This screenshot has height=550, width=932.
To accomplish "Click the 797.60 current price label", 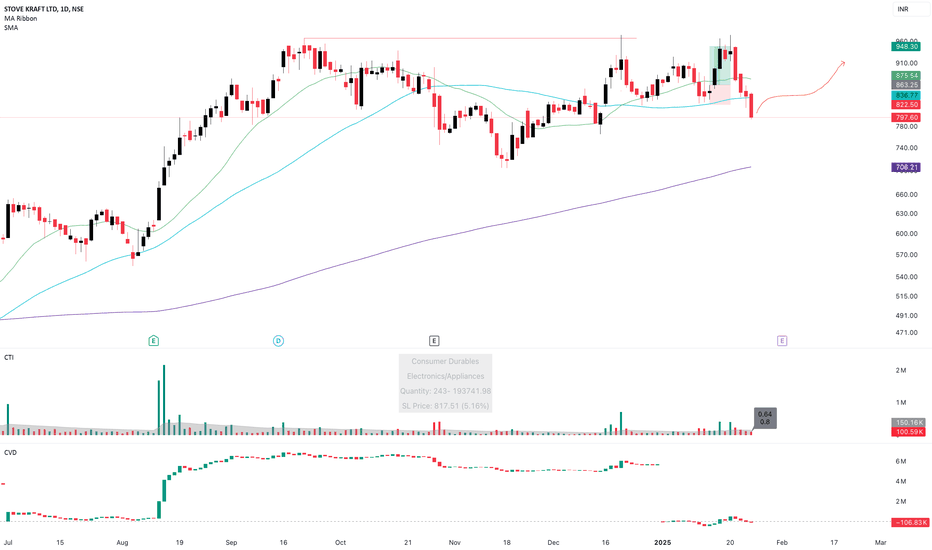I will [x=906, y=118].
